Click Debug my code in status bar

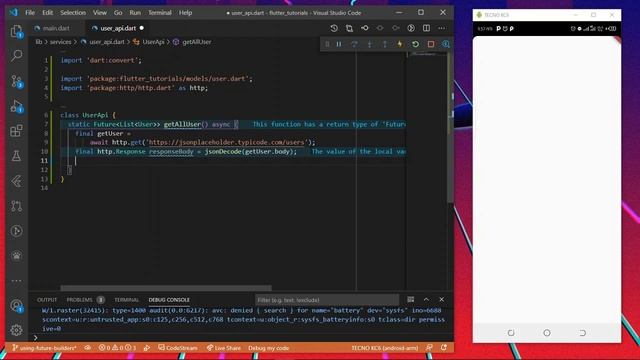pos(269,348)
